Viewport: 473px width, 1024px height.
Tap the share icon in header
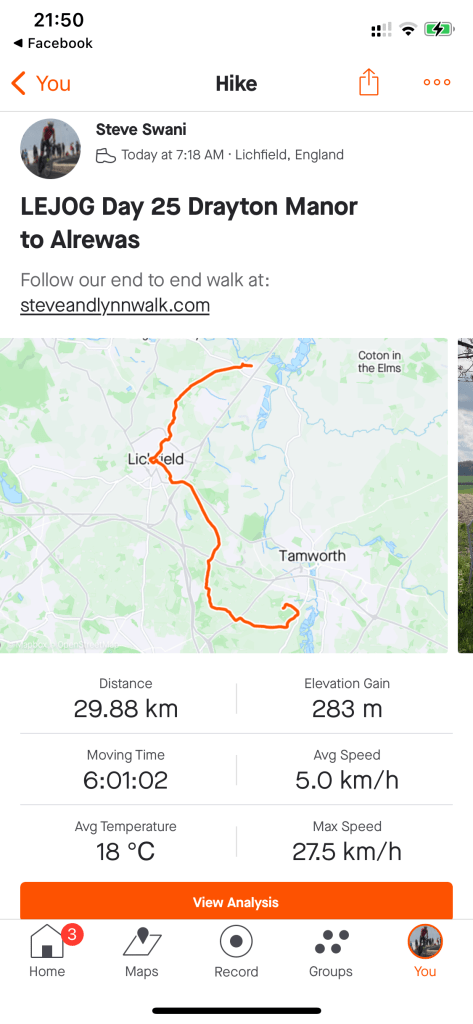click(368, 83)
